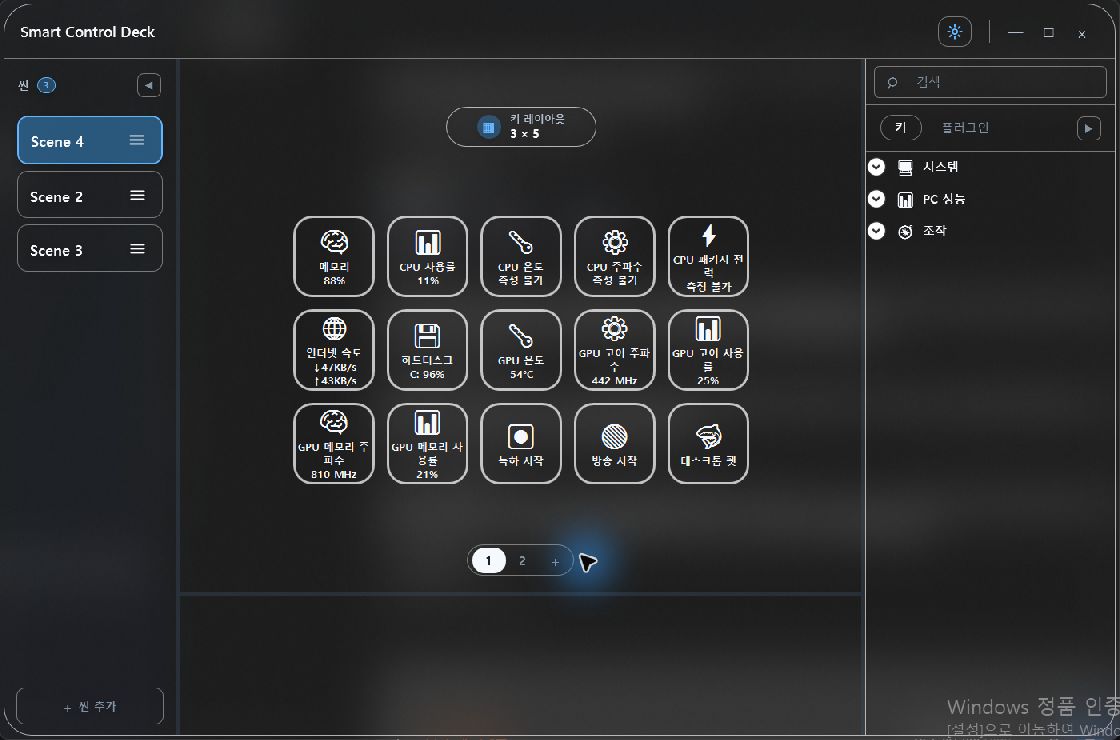Screen dimensions: 1120x740
Task: Open the 키 레이아웃 3 × 5 selector
Action: coord(521,127)
